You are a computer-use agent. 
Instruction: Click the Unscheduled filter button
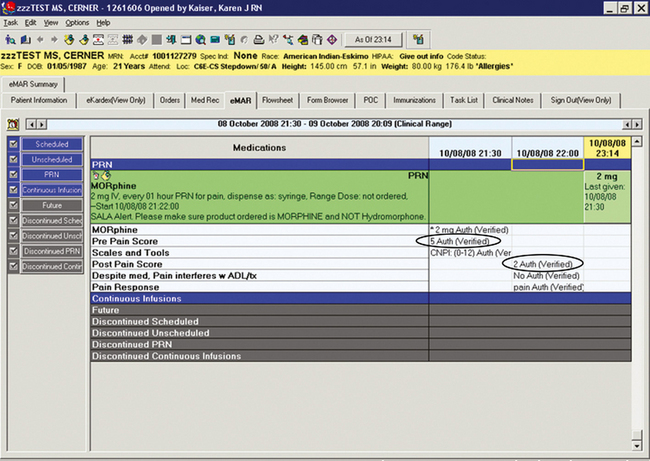52,160
